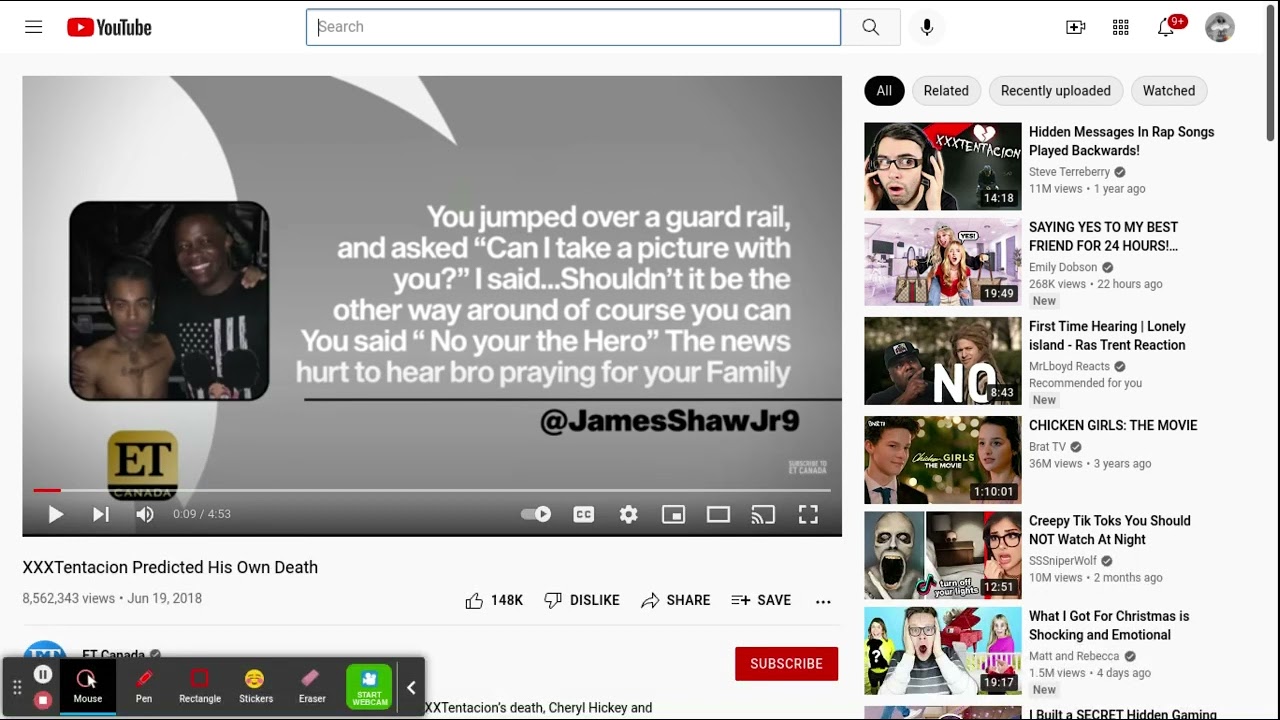Open CHICKEN GIRLS: THE MOVIE title
The width and height of the screenshot is (1280, 720).
click(x=1113, y=425)
